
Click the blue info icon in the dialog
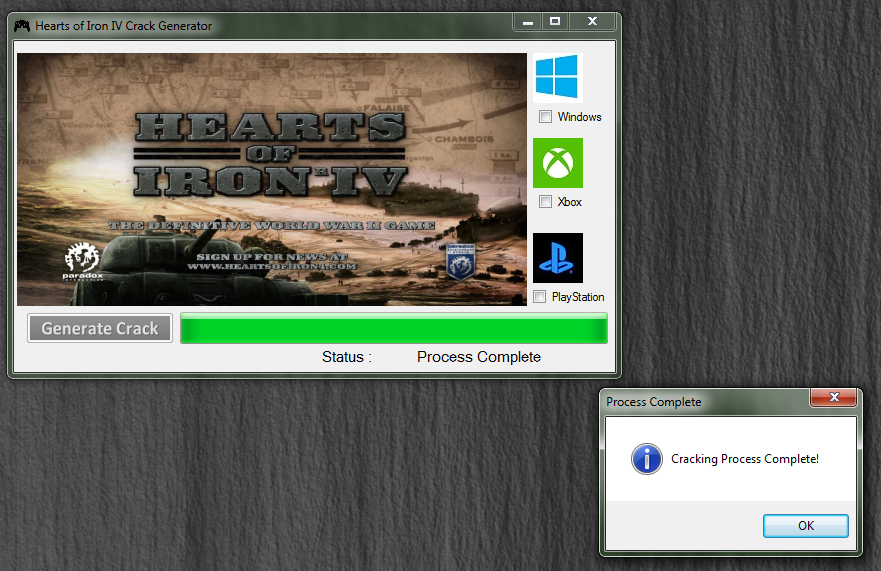point(647,459)
